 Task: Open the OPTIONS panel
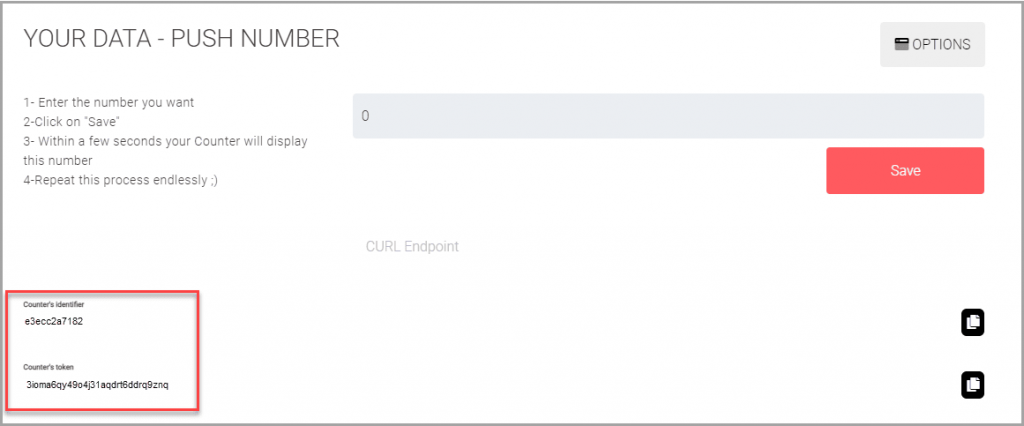(x=932, y=44)
